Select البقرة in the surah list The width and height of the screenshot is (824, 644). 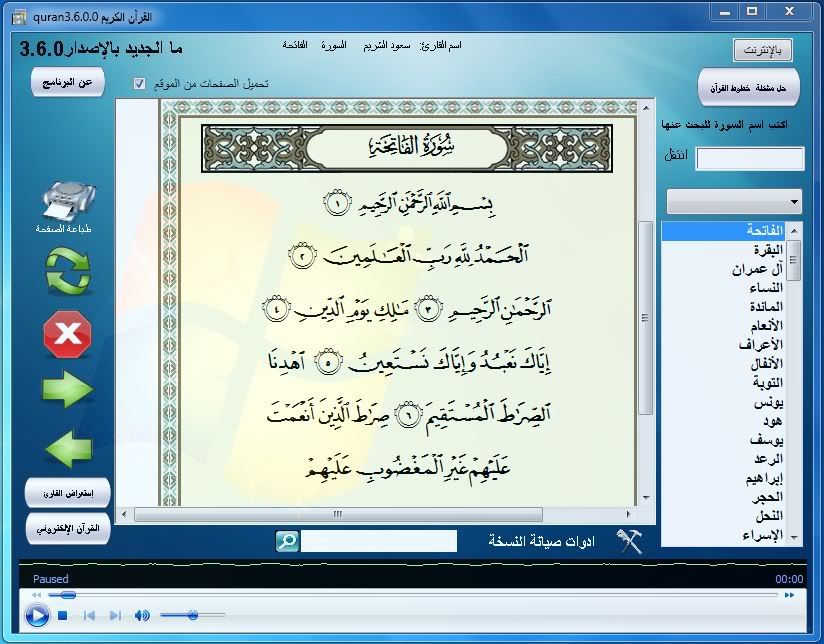(723, 250)
